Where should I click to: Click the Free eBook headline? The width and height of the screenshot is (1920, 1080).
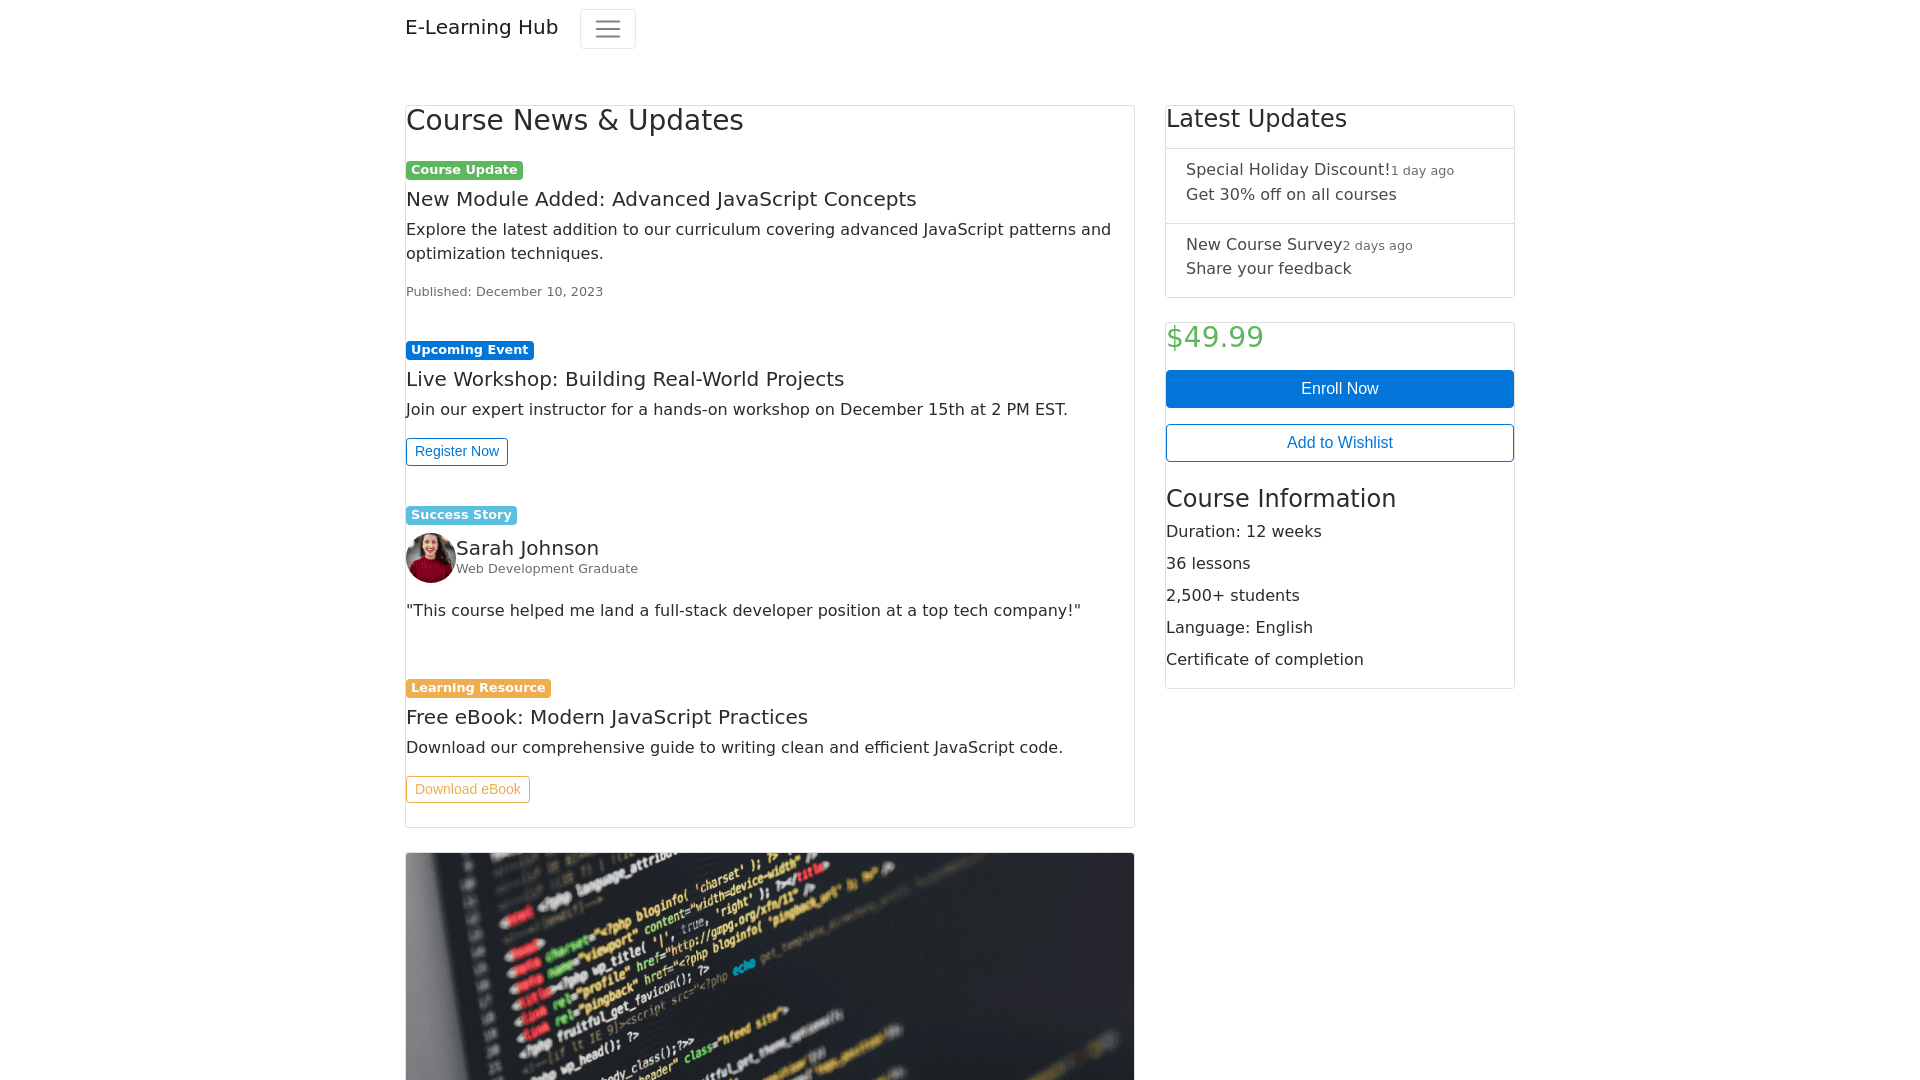[606, 718]
